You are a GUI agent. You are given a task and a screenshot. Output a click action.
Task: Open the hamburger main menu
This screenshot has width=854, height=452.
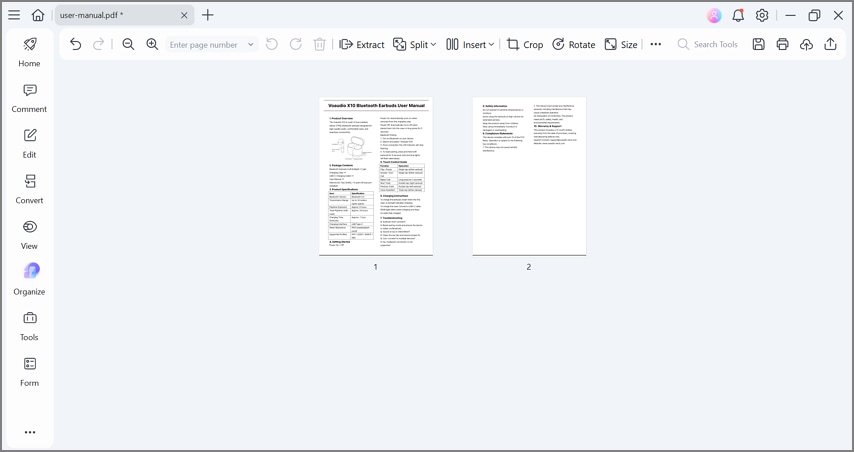[x=14, y=15]
